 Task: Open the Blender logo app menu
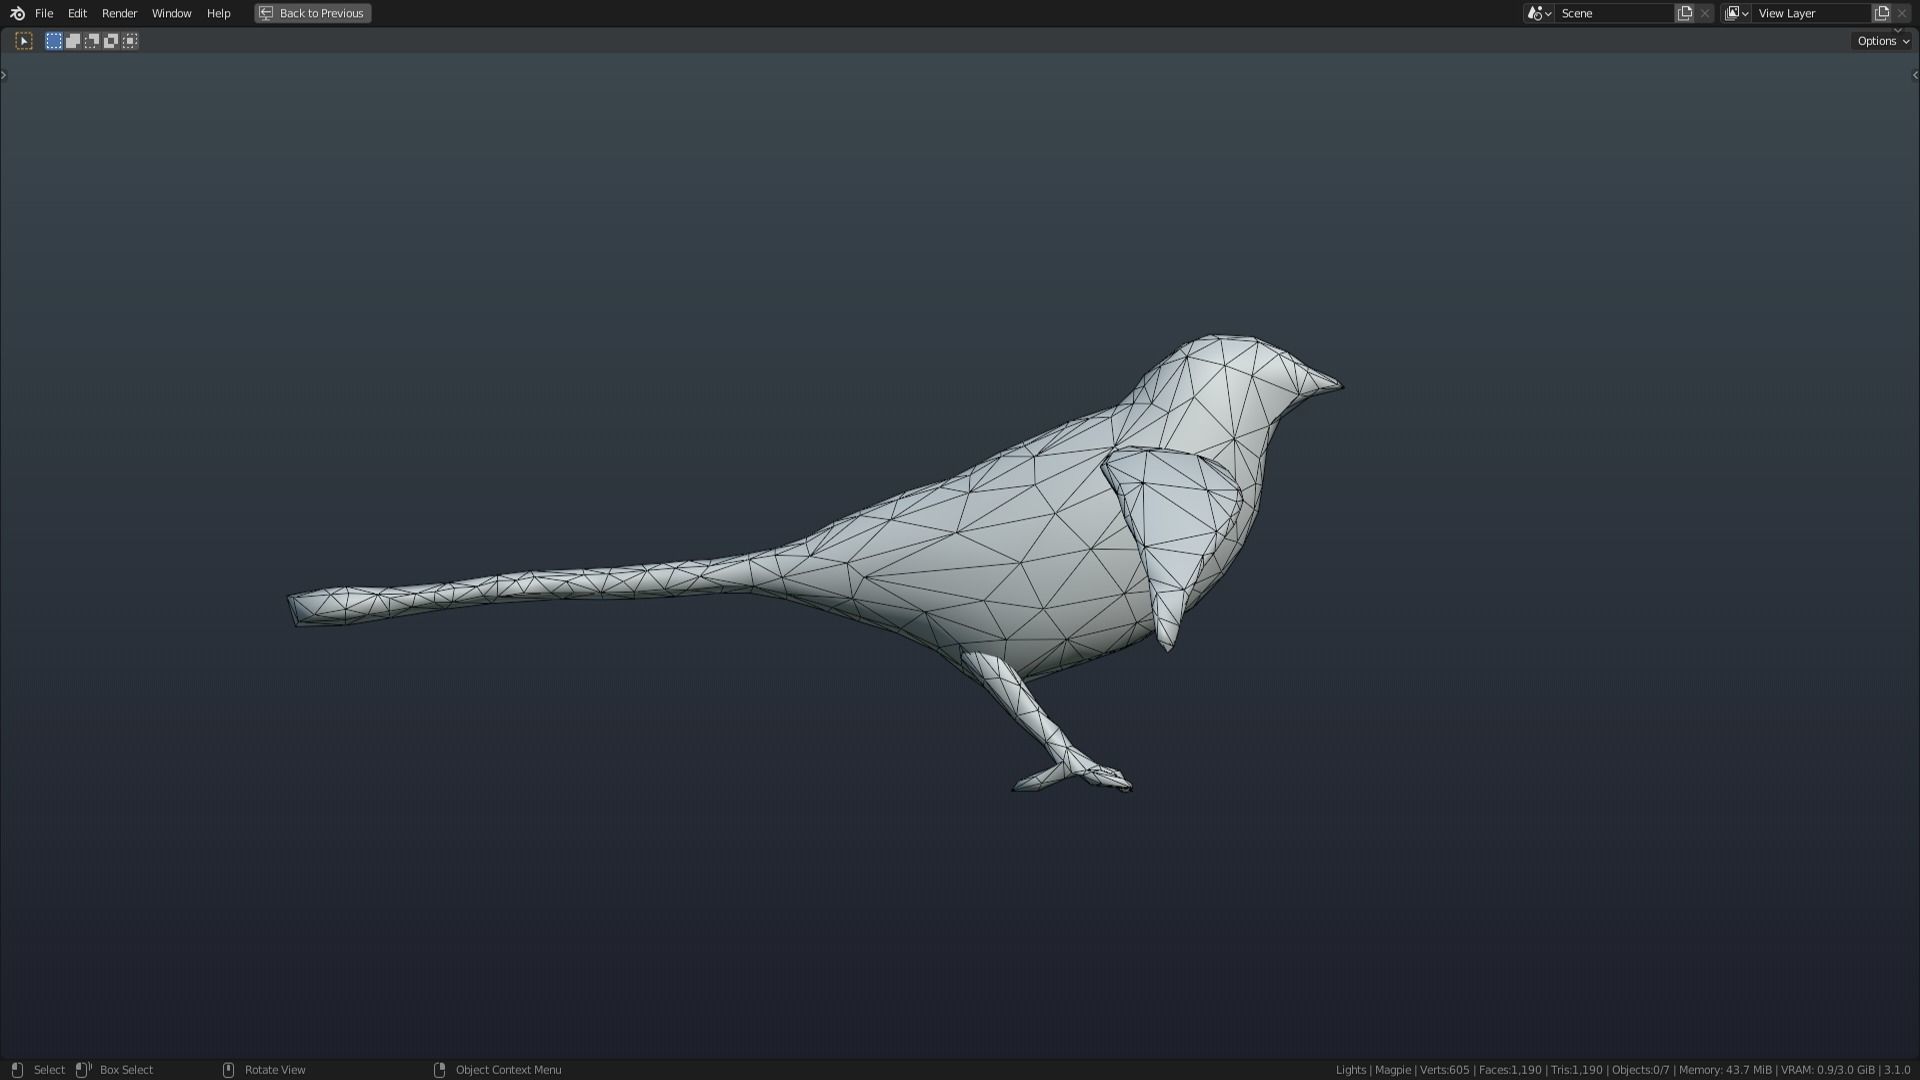[17, 13]
